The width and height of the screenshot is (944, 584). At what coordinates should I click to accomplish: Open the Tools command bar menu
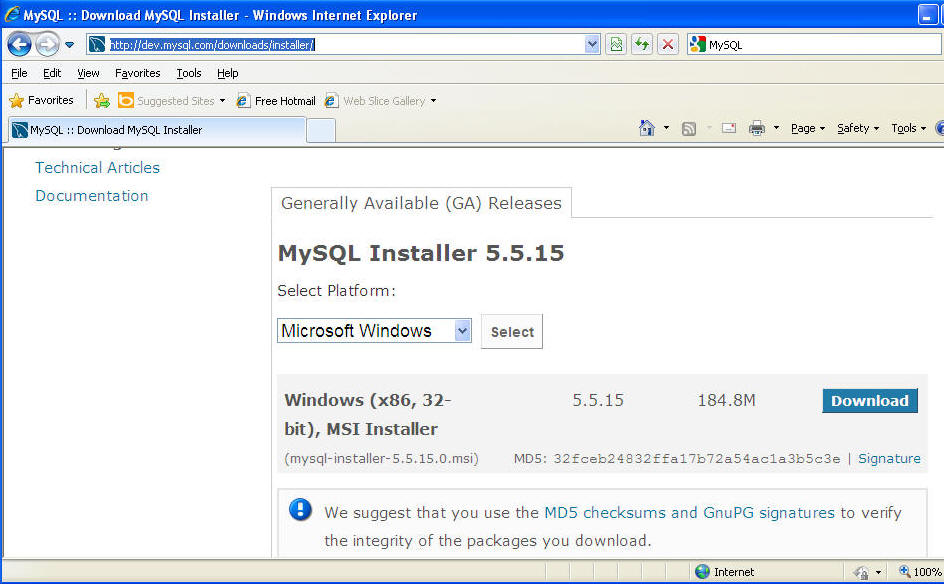[x=908, y=128]
